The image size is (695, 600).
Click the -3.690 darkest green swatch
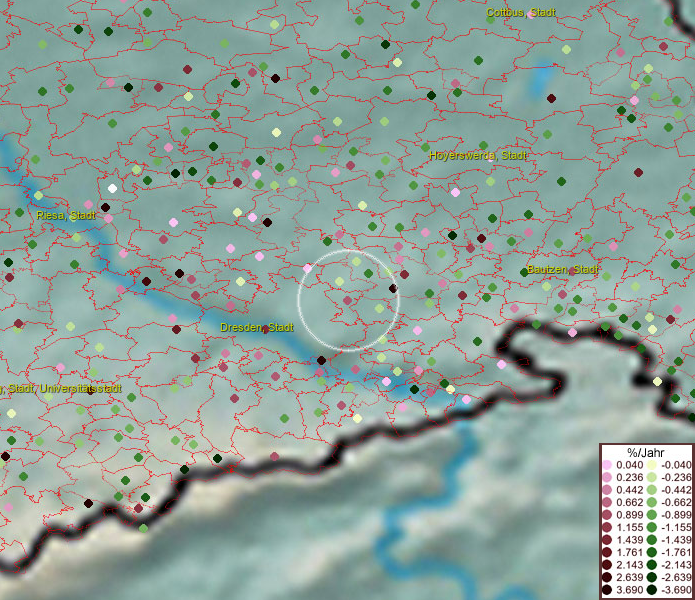[652, 590]
